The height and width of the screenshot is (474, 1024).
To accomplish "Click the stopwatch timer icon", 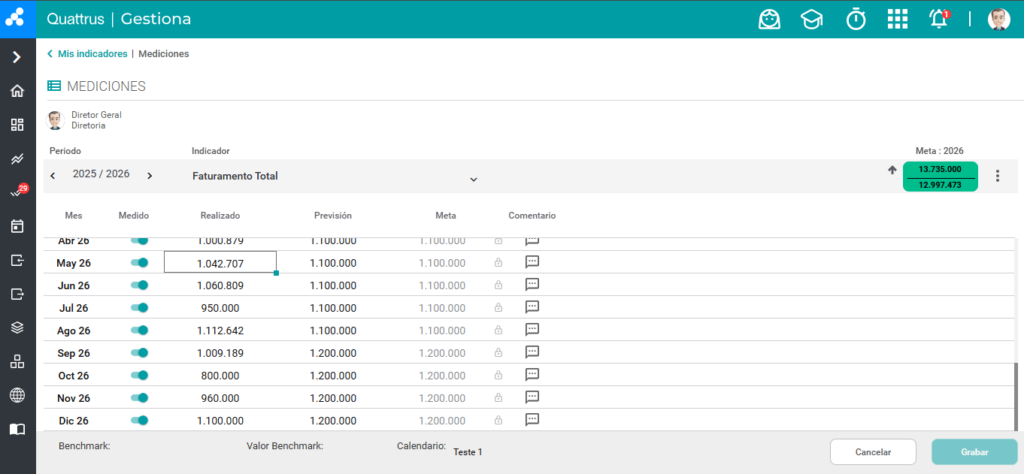I will (x=856, y=19).
